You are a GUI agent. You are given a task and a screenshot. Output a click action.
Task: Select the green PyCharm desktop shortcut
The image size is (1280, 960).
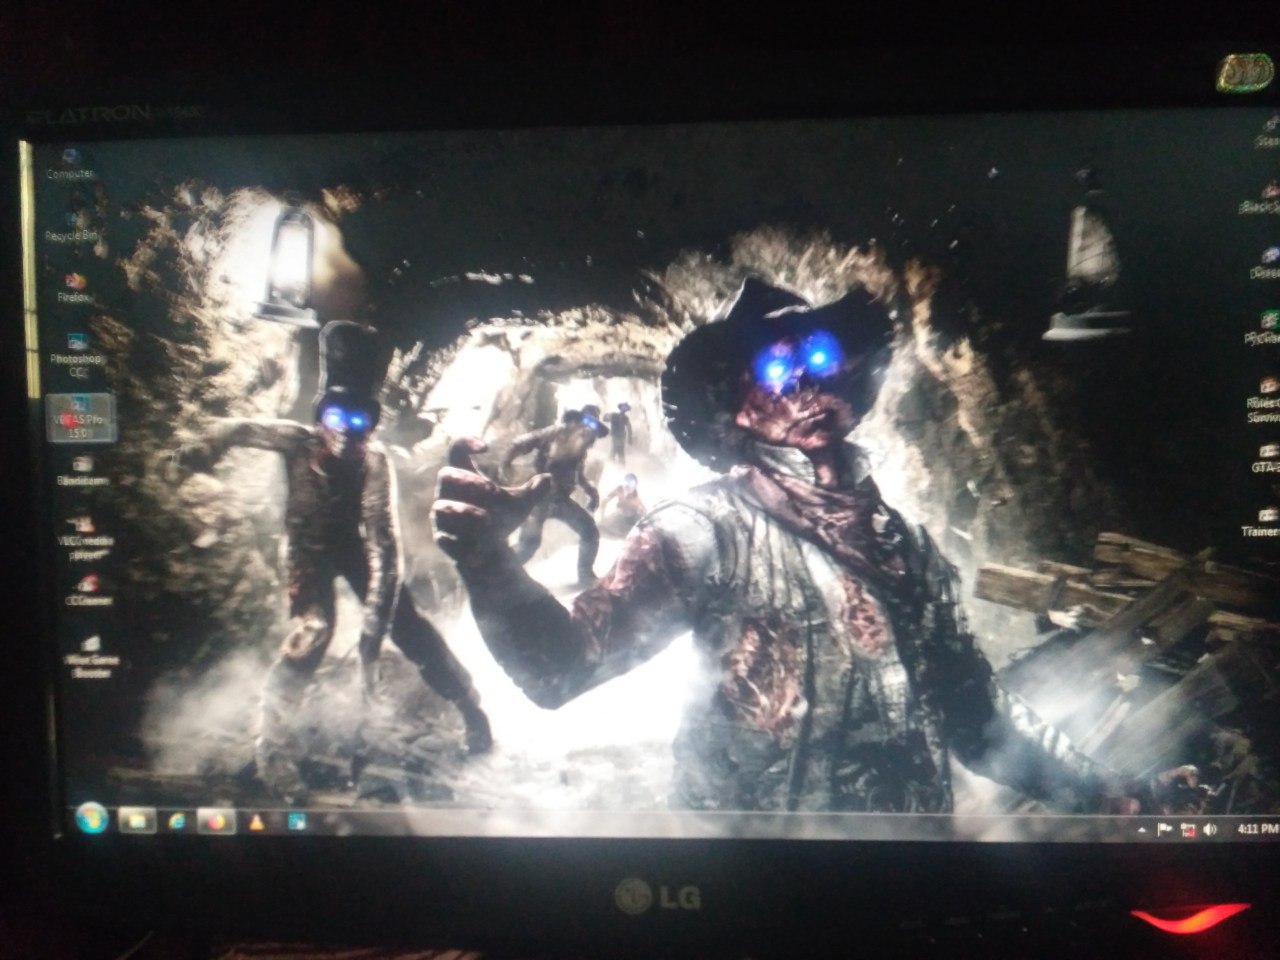[x=1264, y=328]
